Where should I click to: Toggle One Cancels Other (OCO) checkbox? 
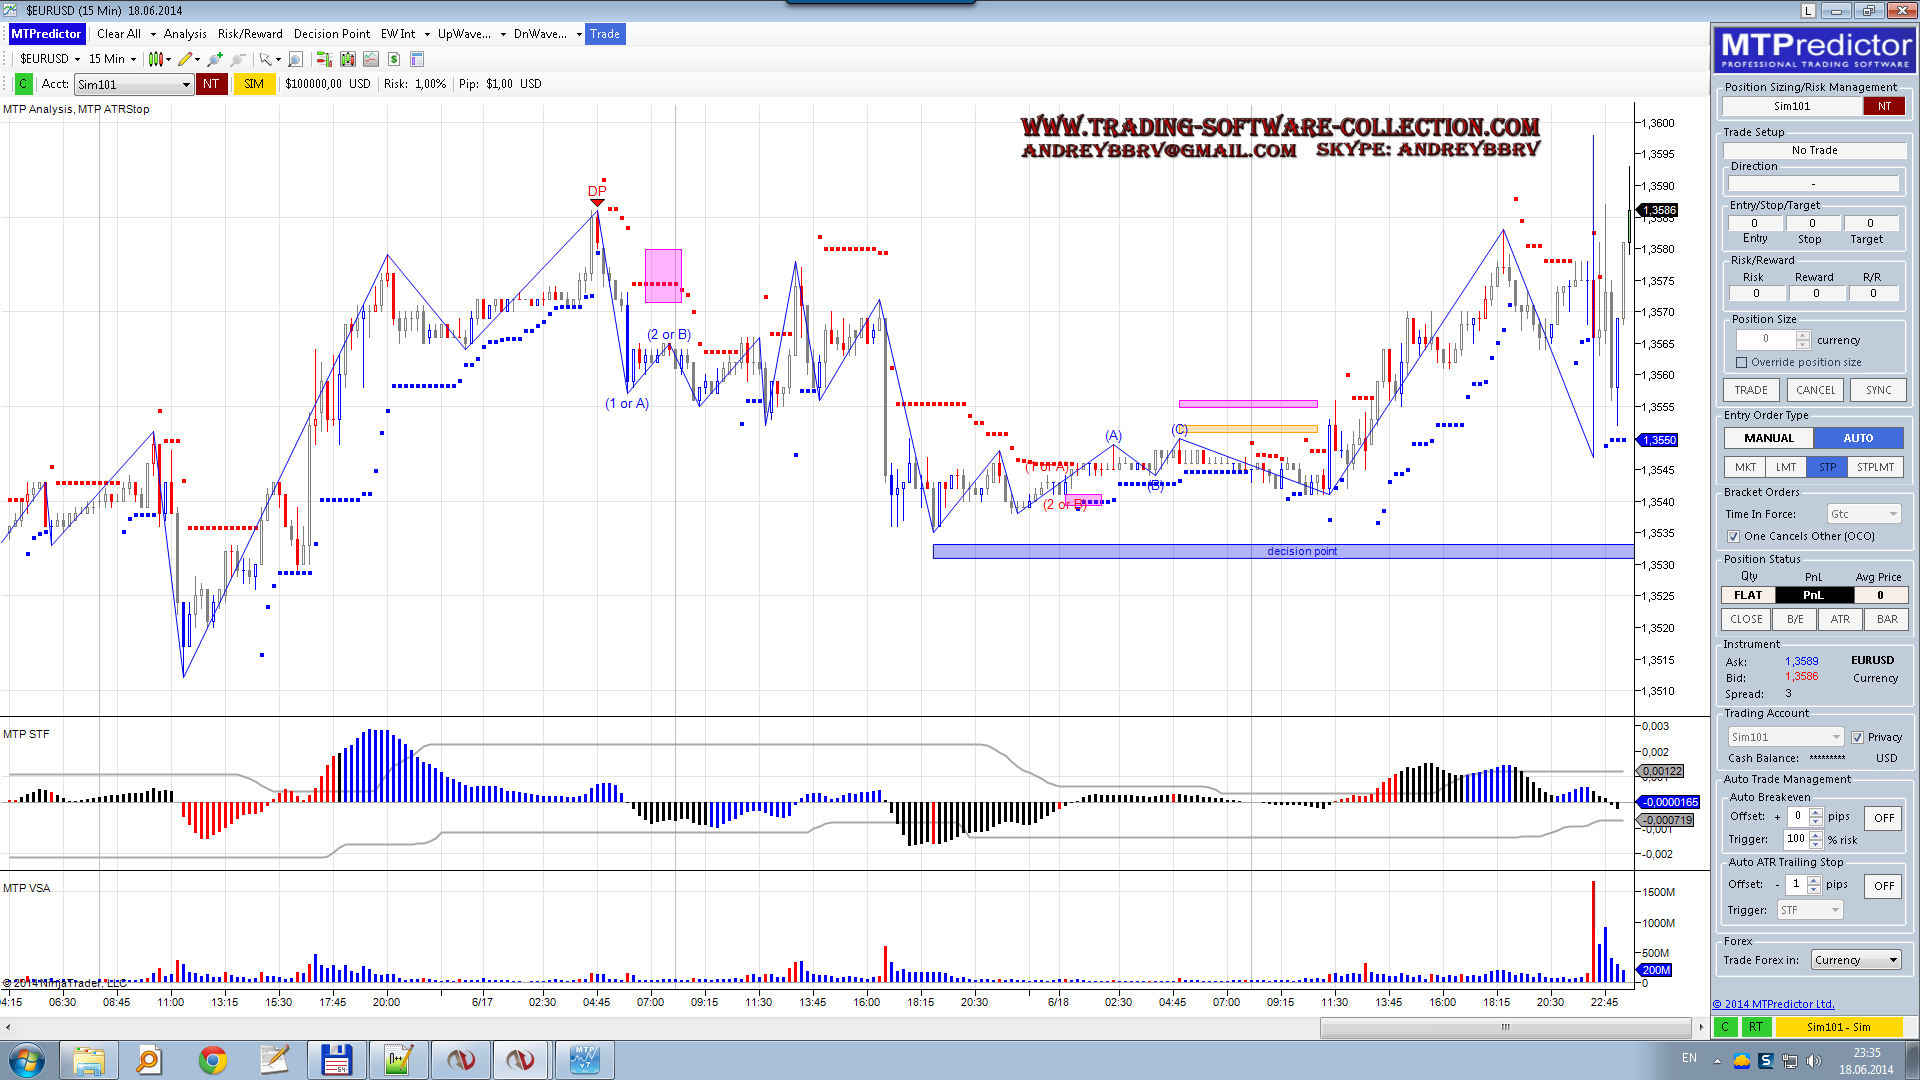click(x=1733, y=537)
